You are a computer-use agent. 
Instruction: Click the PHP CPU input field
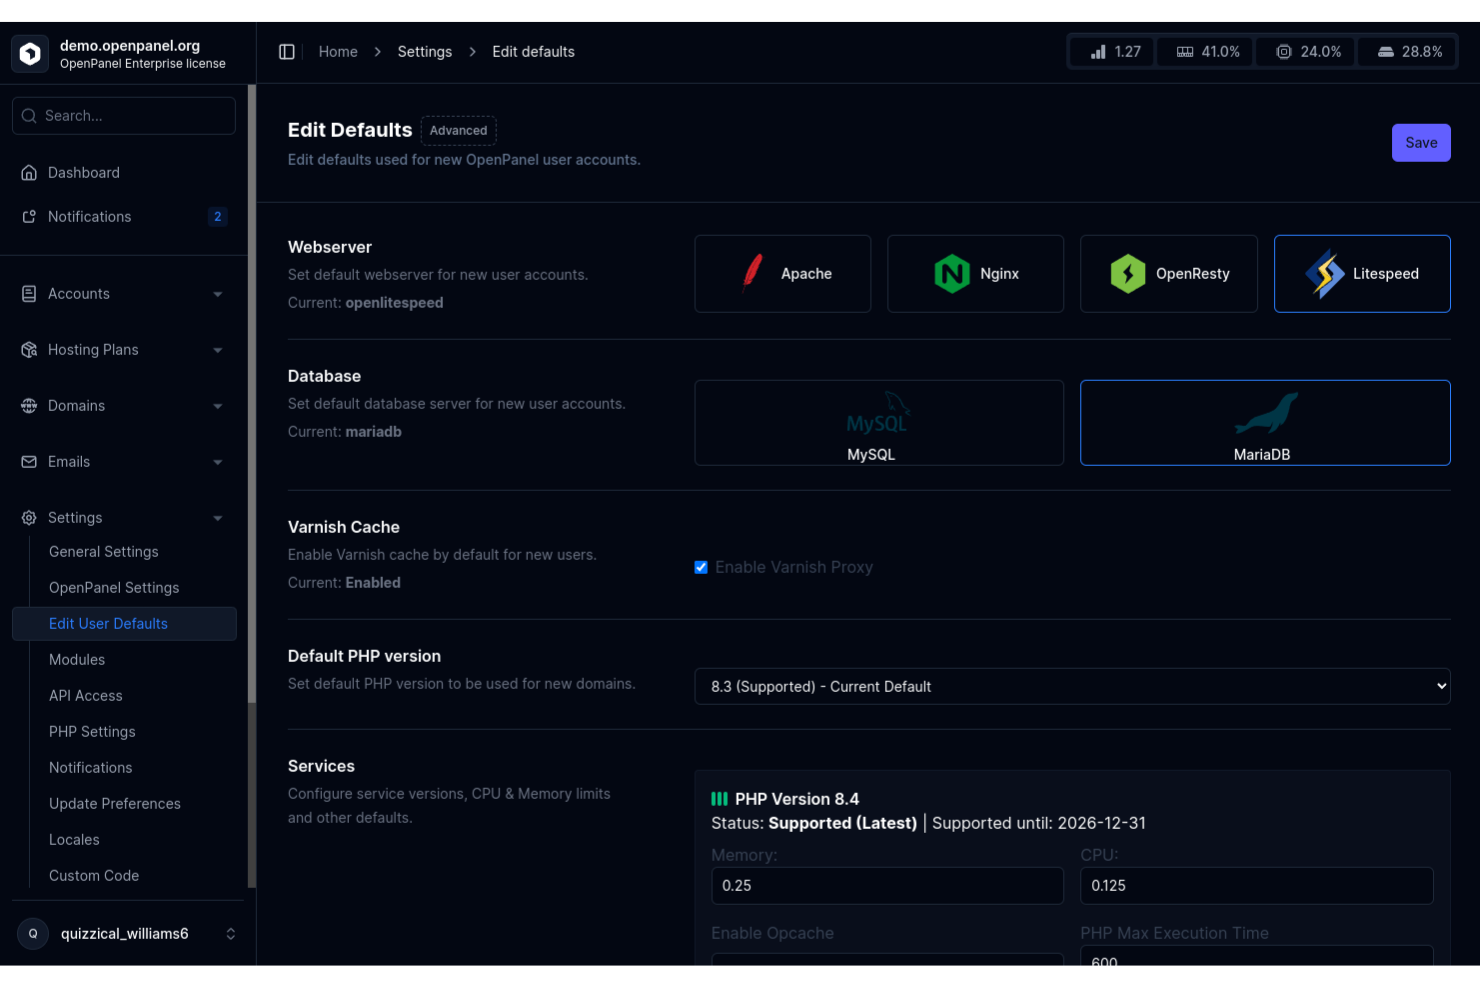pos(1257,886)
